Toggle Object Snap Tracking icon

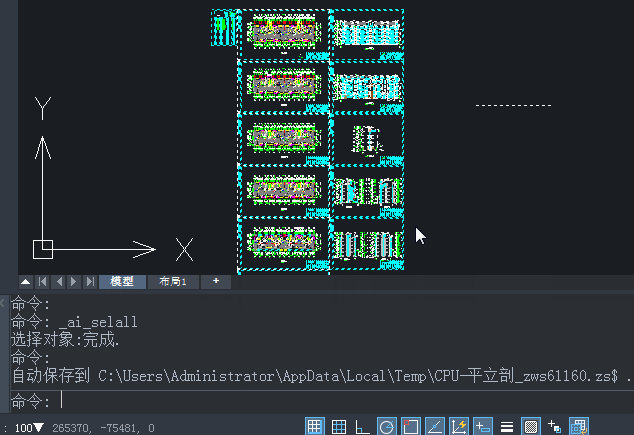click(435, 427)
